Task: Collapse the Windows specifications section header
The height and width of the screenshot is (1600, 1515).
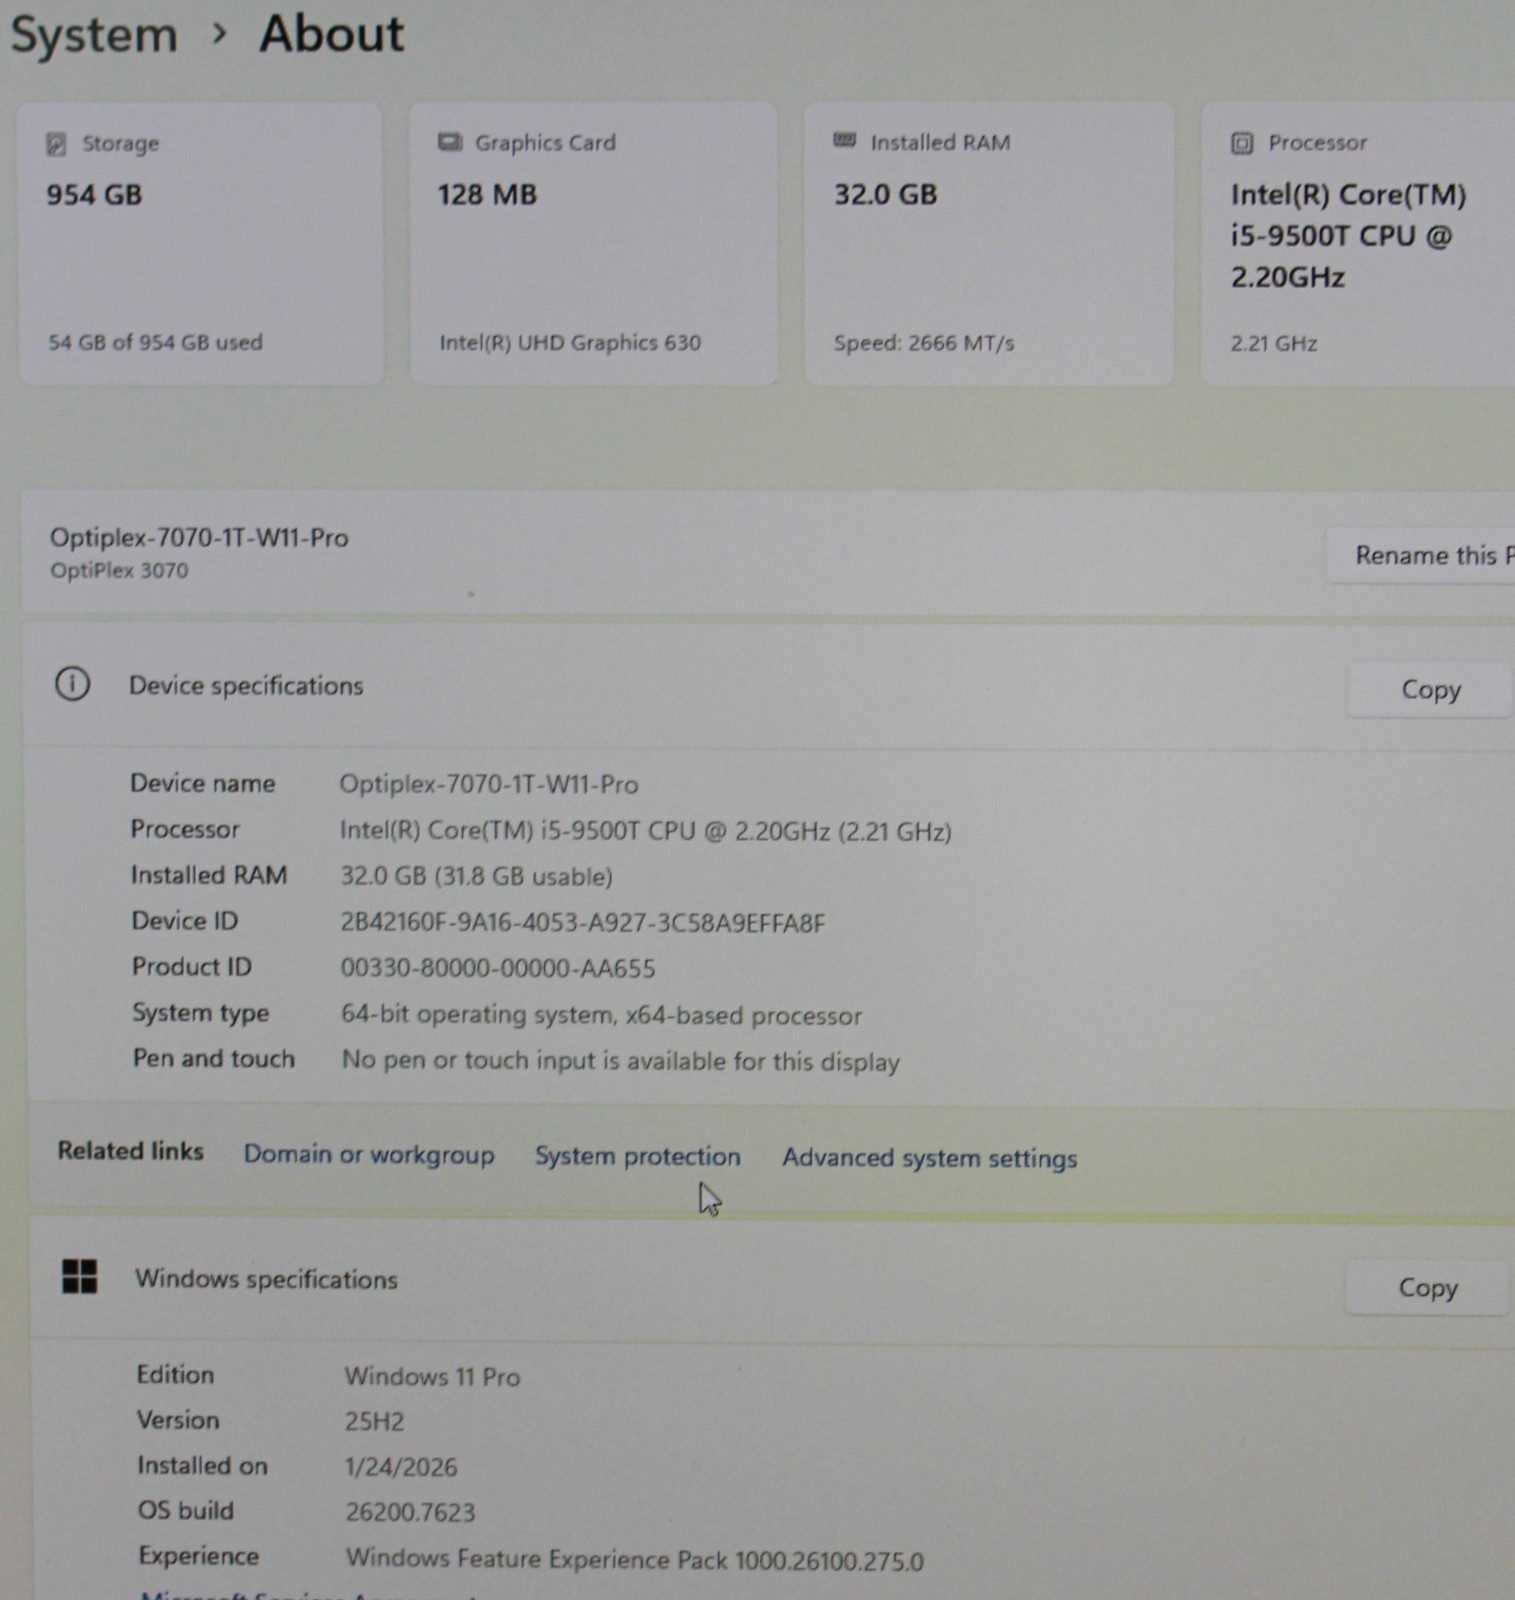Action: coord(770,1280)
